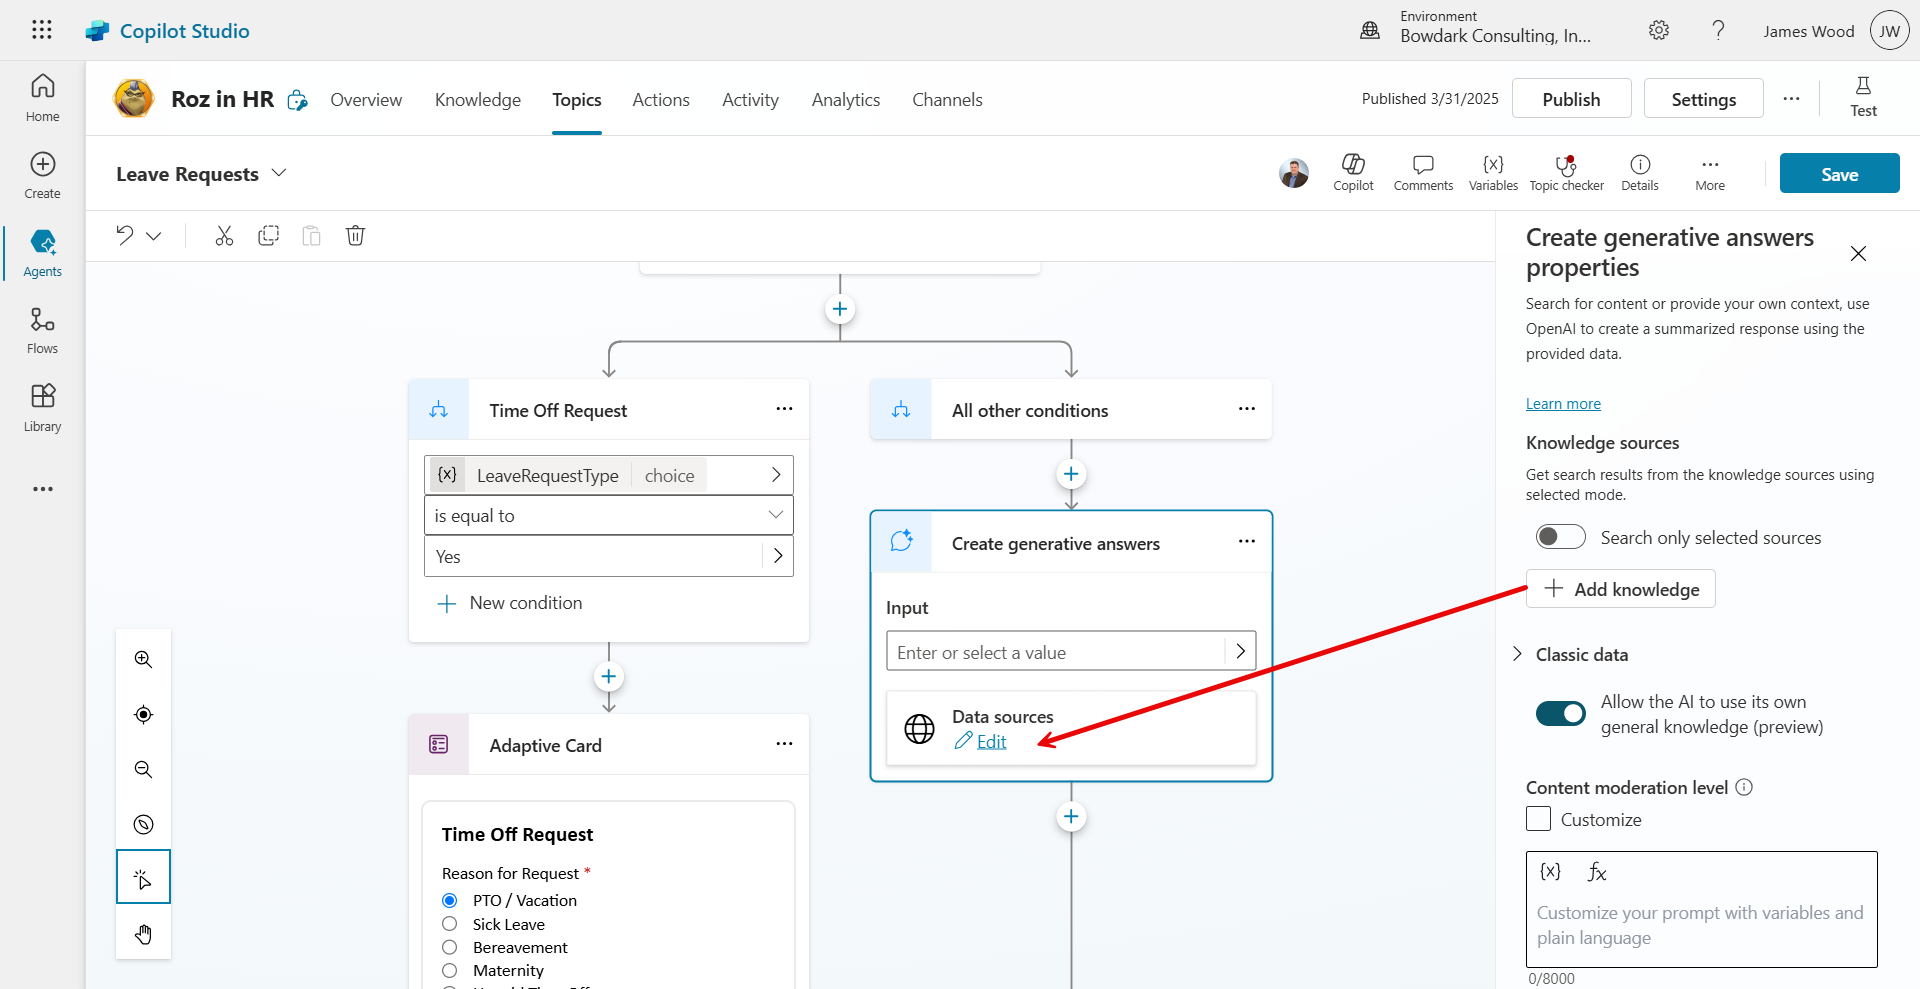Open Time Off Request node options menu
The height and width of the screenshot is (989, 1920).
[x=784, y=408]
